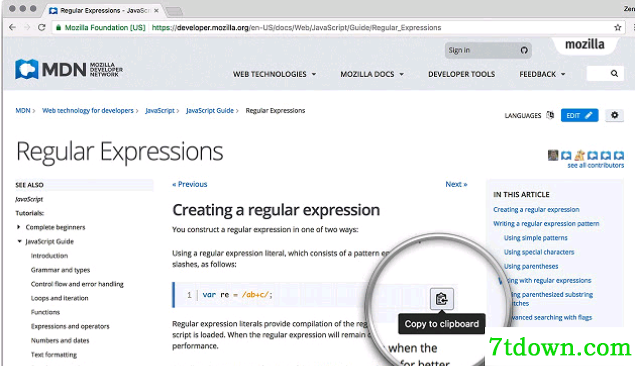Open Control flow and error handling
Viewport: 635px width, 366px height.
[77, 284]
